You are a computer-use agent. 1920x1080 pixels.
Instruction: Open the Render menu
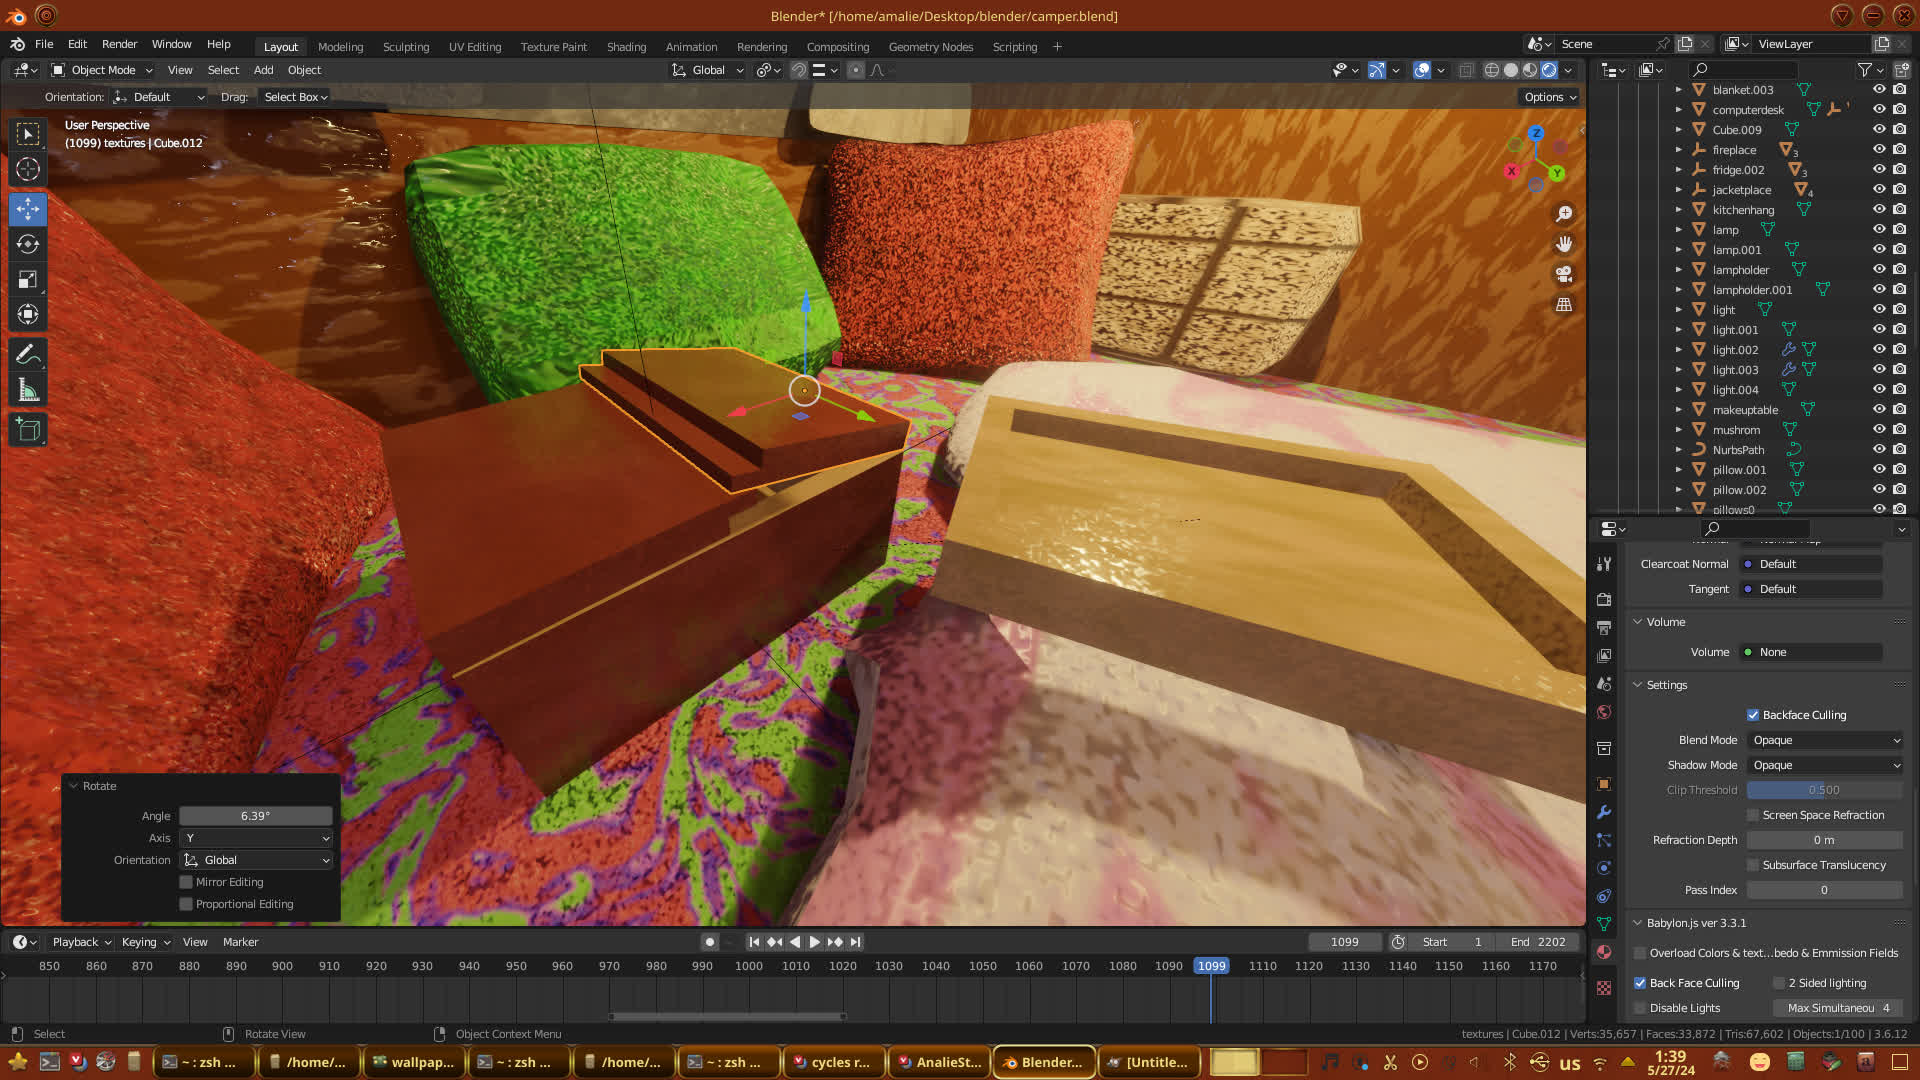coord(119,44)
